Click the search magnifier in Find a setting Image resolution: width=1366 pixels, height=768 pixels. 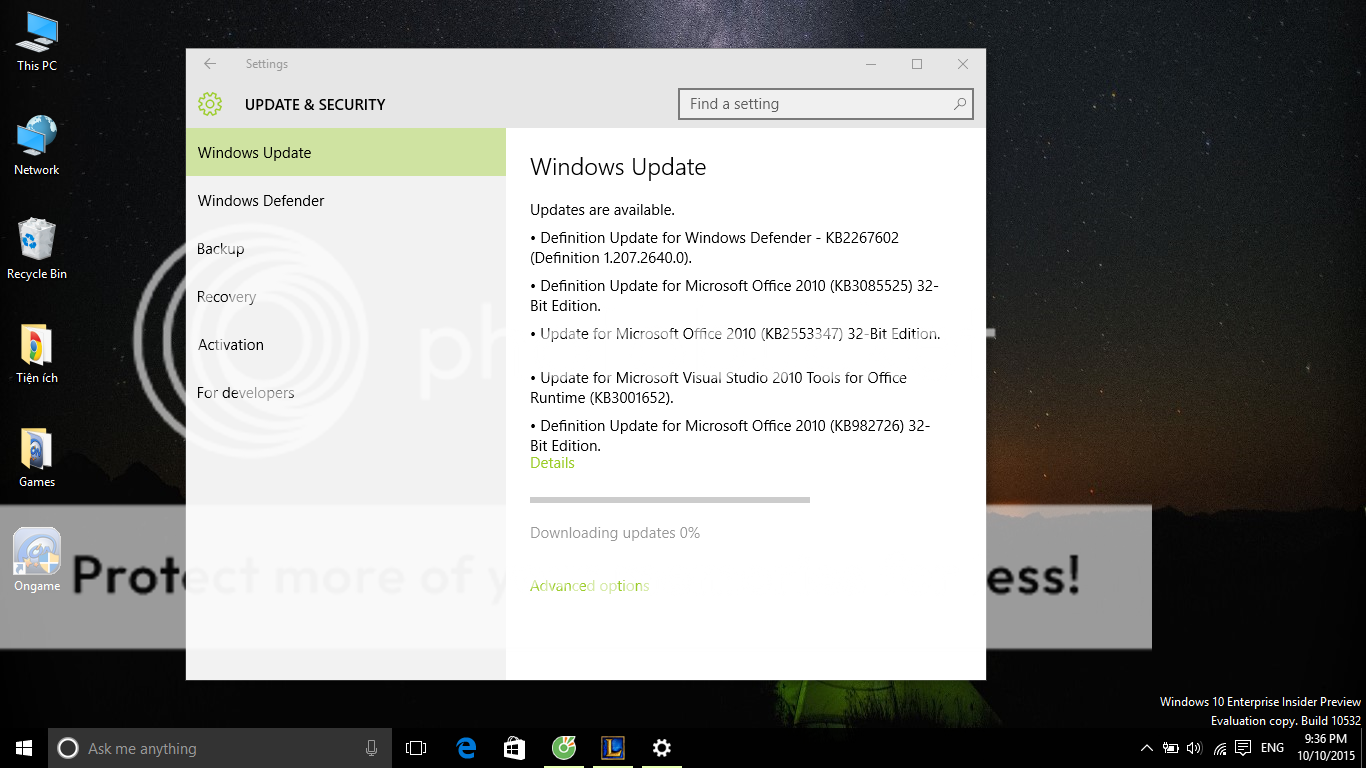pos(959,104)
